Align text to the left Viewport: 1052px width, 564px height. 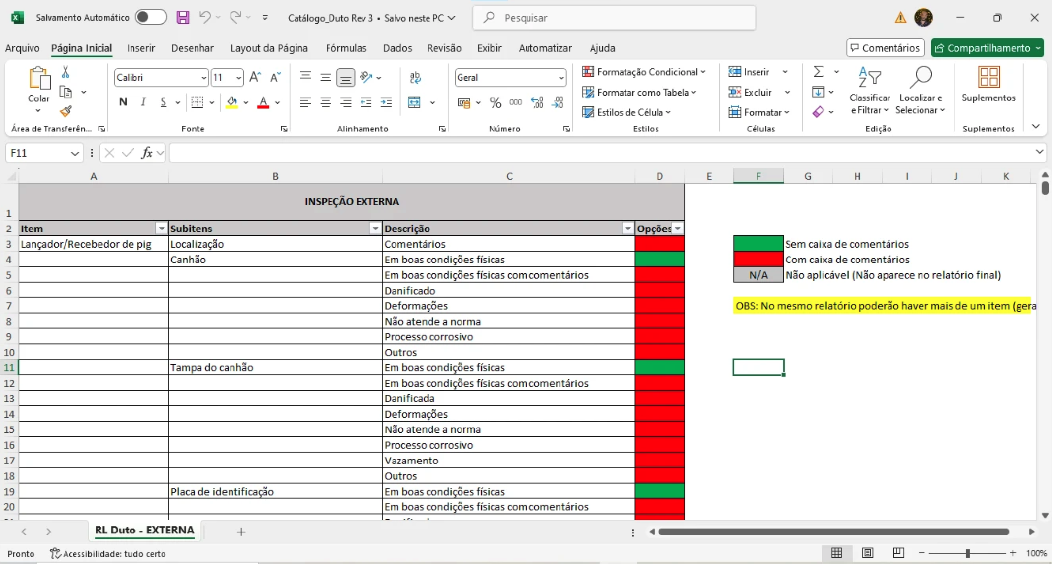[305, 102]
